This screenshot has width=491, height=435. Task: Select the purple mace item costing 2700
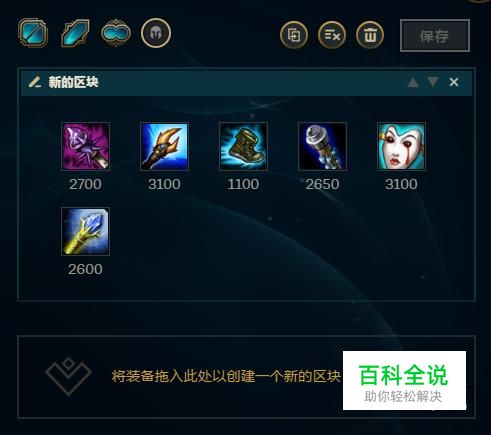click(85, 146)
